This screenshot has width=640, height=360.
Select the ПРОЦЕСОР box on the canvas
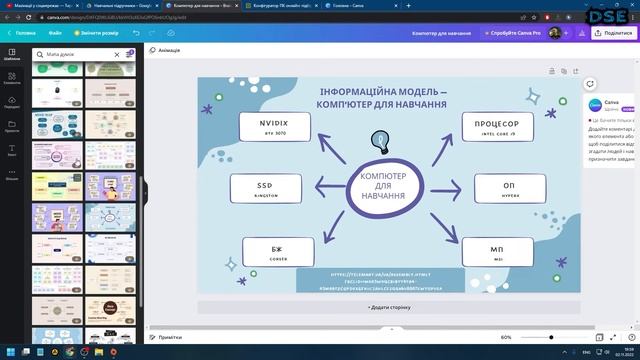(x=498, y=127)
